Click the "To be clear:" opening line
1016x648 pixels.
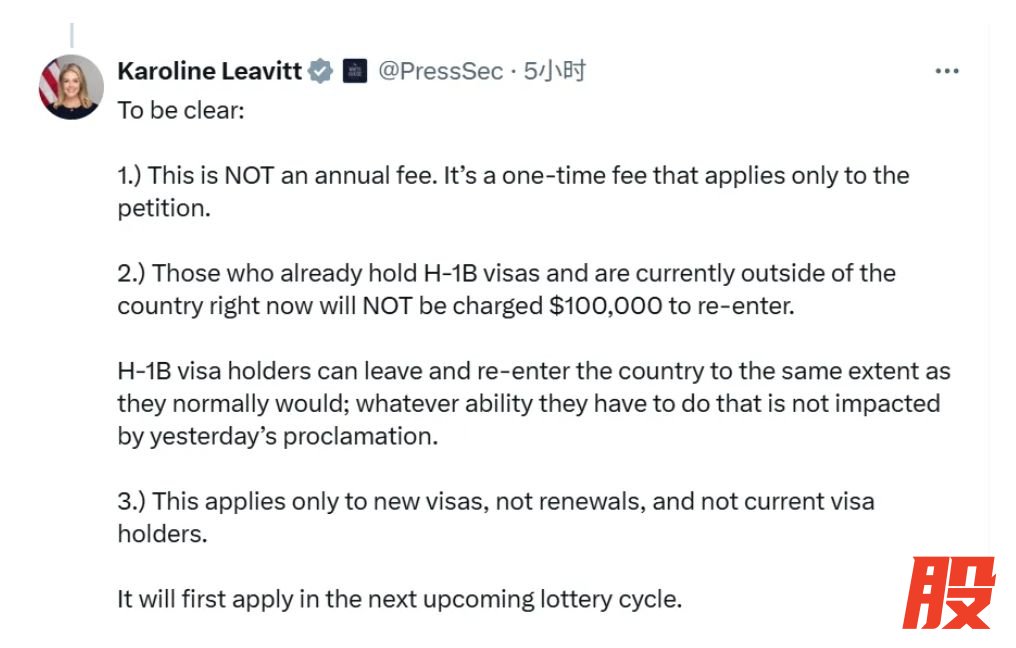(180, 110)
